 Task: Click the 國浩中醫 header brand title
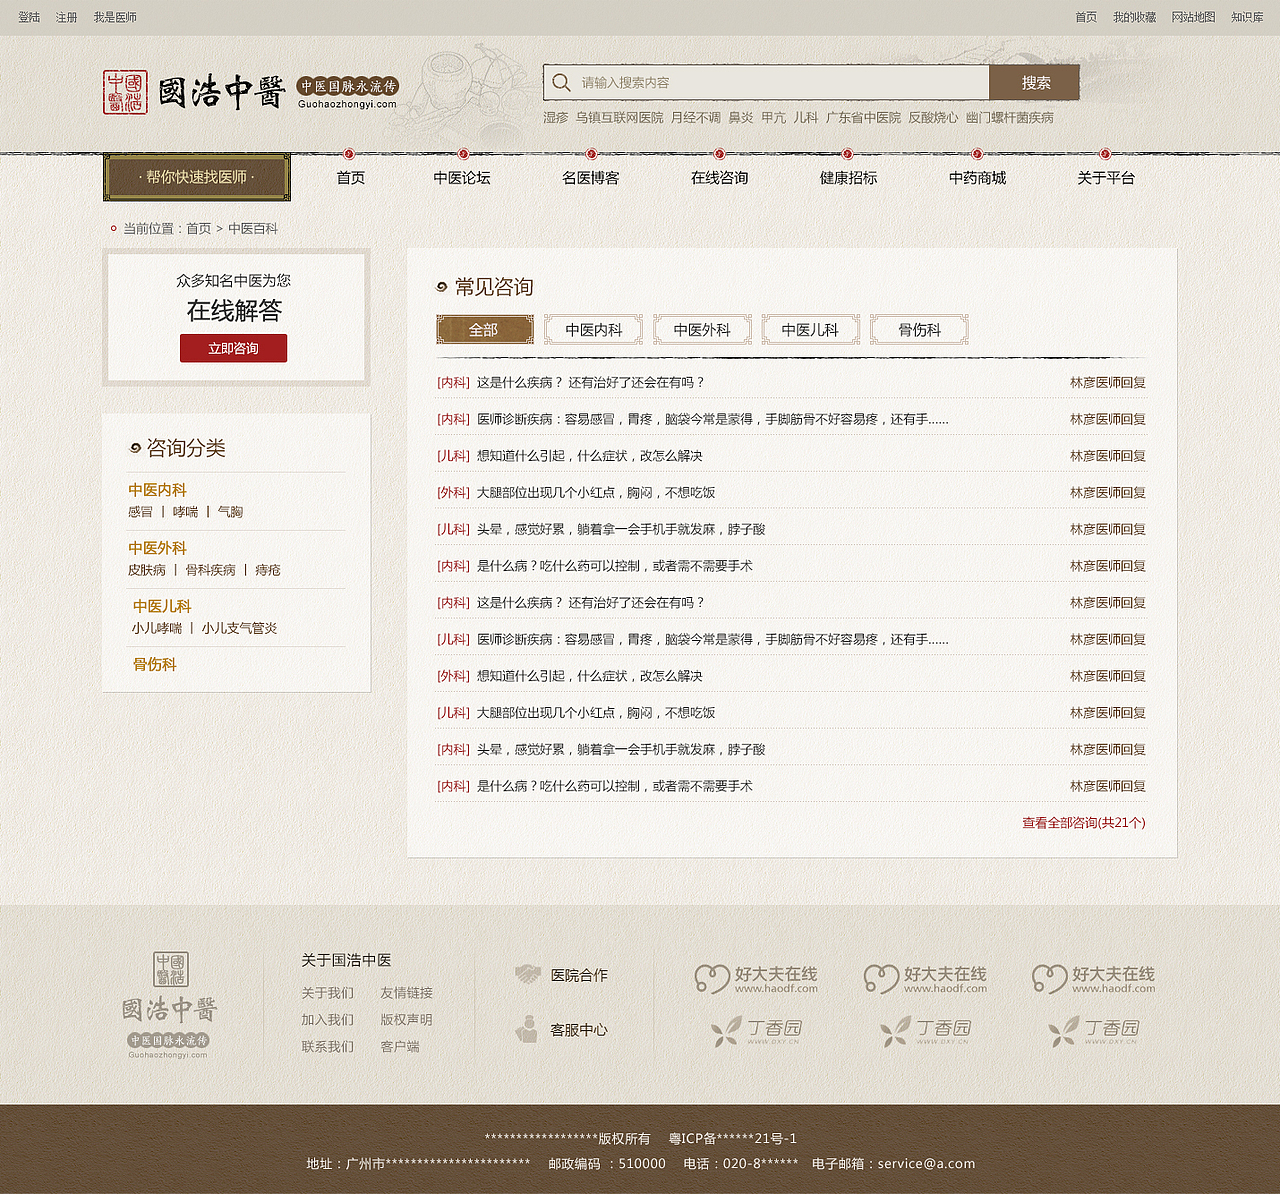tap(222, 92)
